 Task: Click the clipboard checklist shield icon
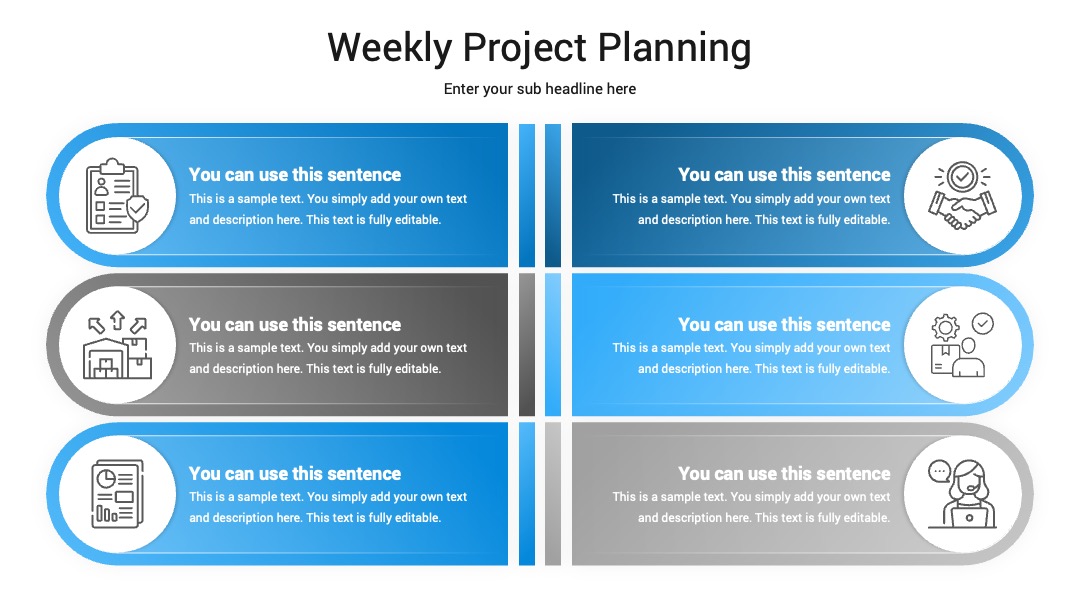[x=117, y=196]
